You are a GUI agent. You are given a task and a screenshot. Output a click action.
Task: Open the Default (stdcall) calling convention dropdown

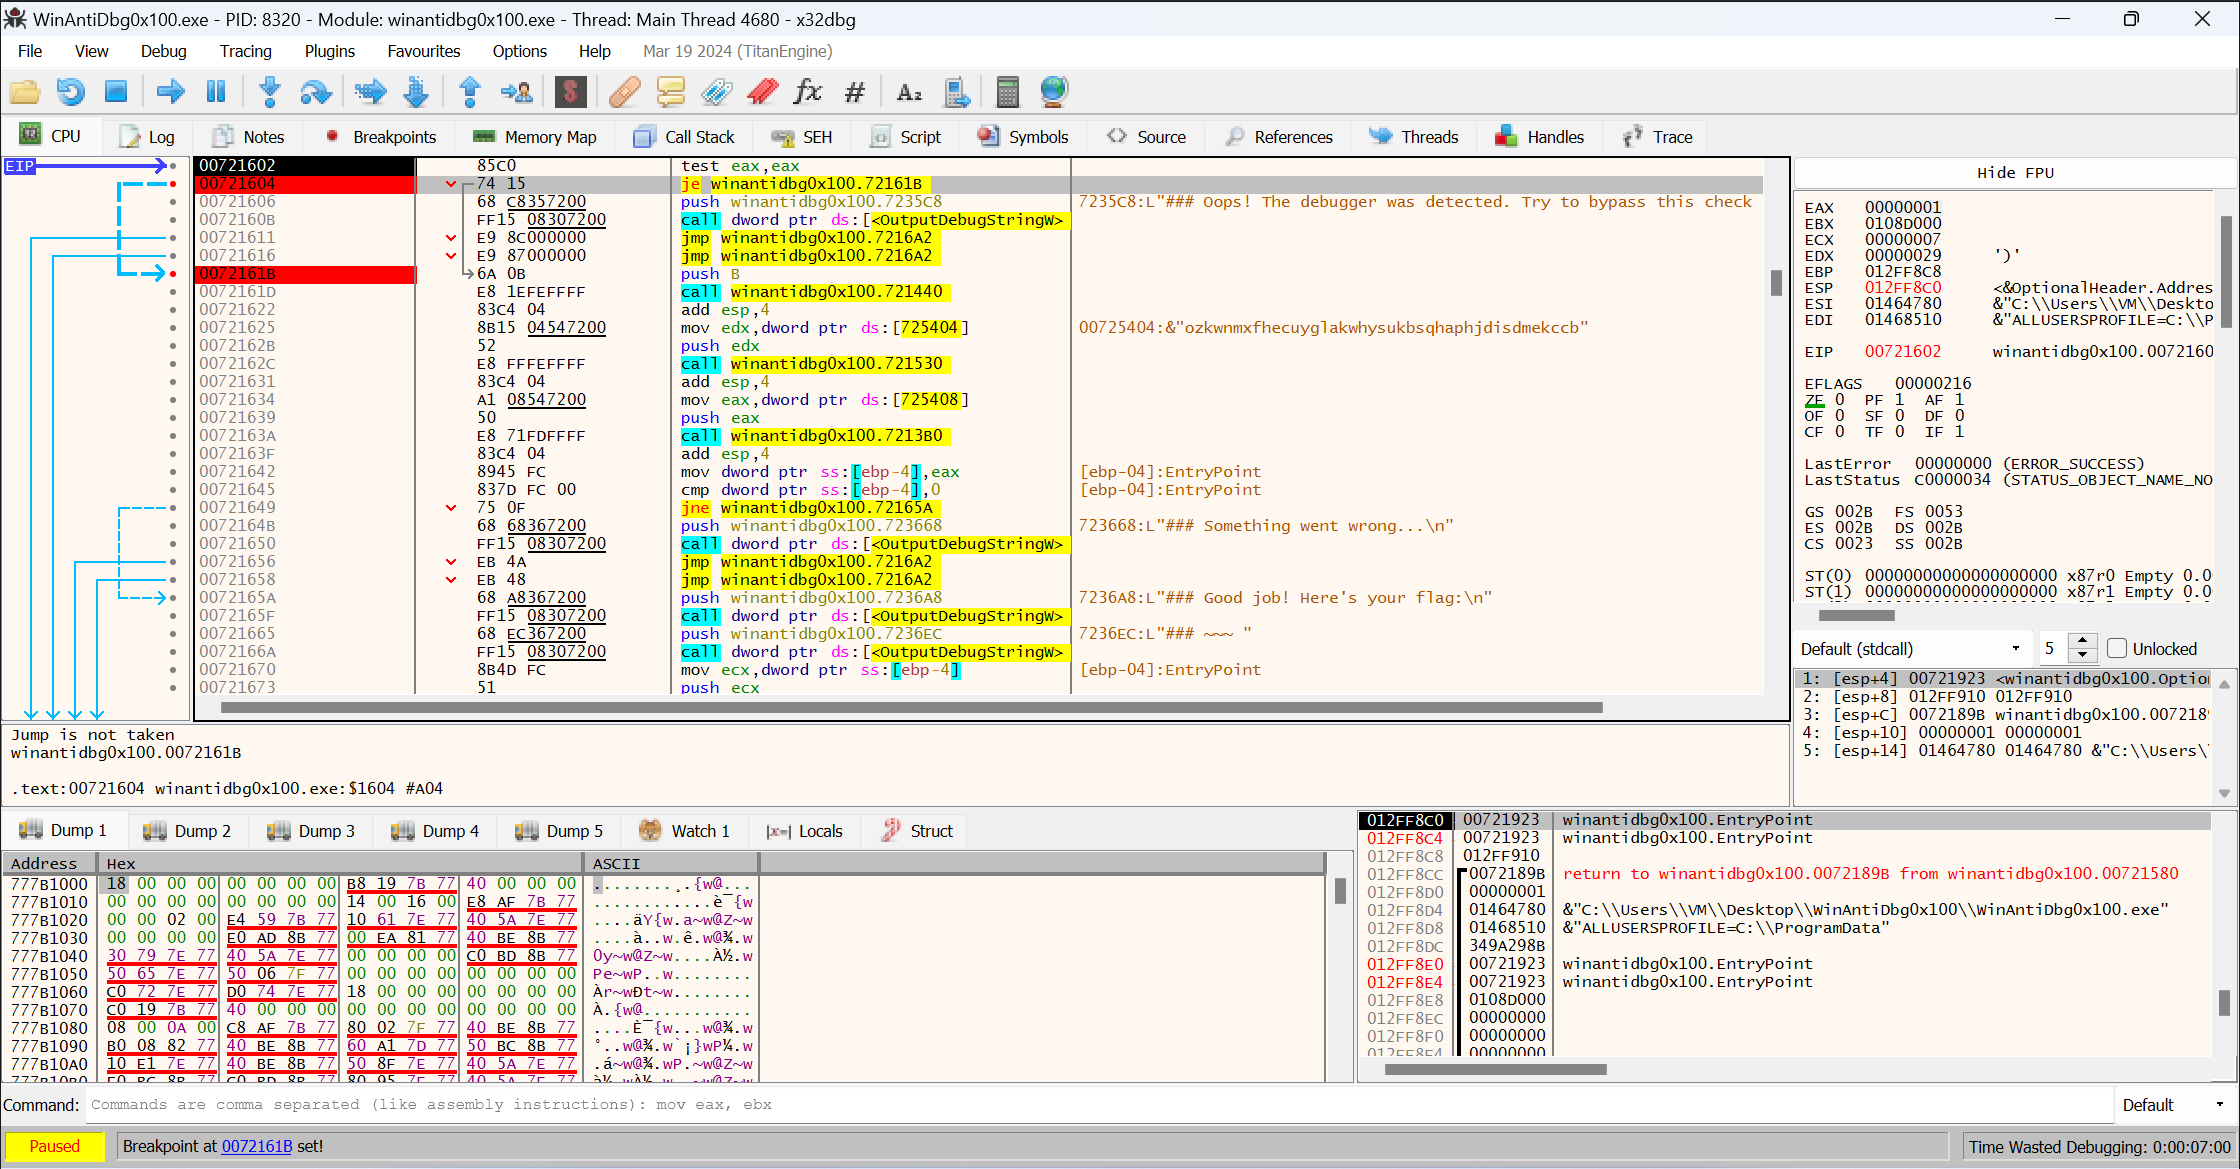tap(1912, 648)
